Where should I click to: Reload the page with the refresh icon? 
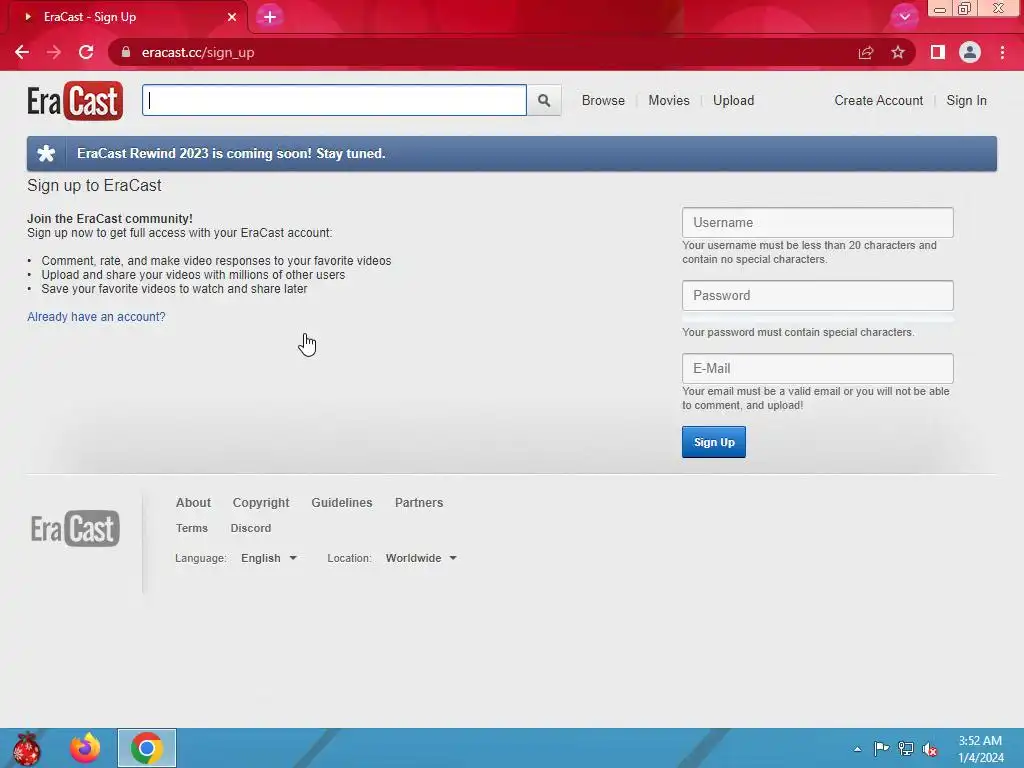coord(86,52)
